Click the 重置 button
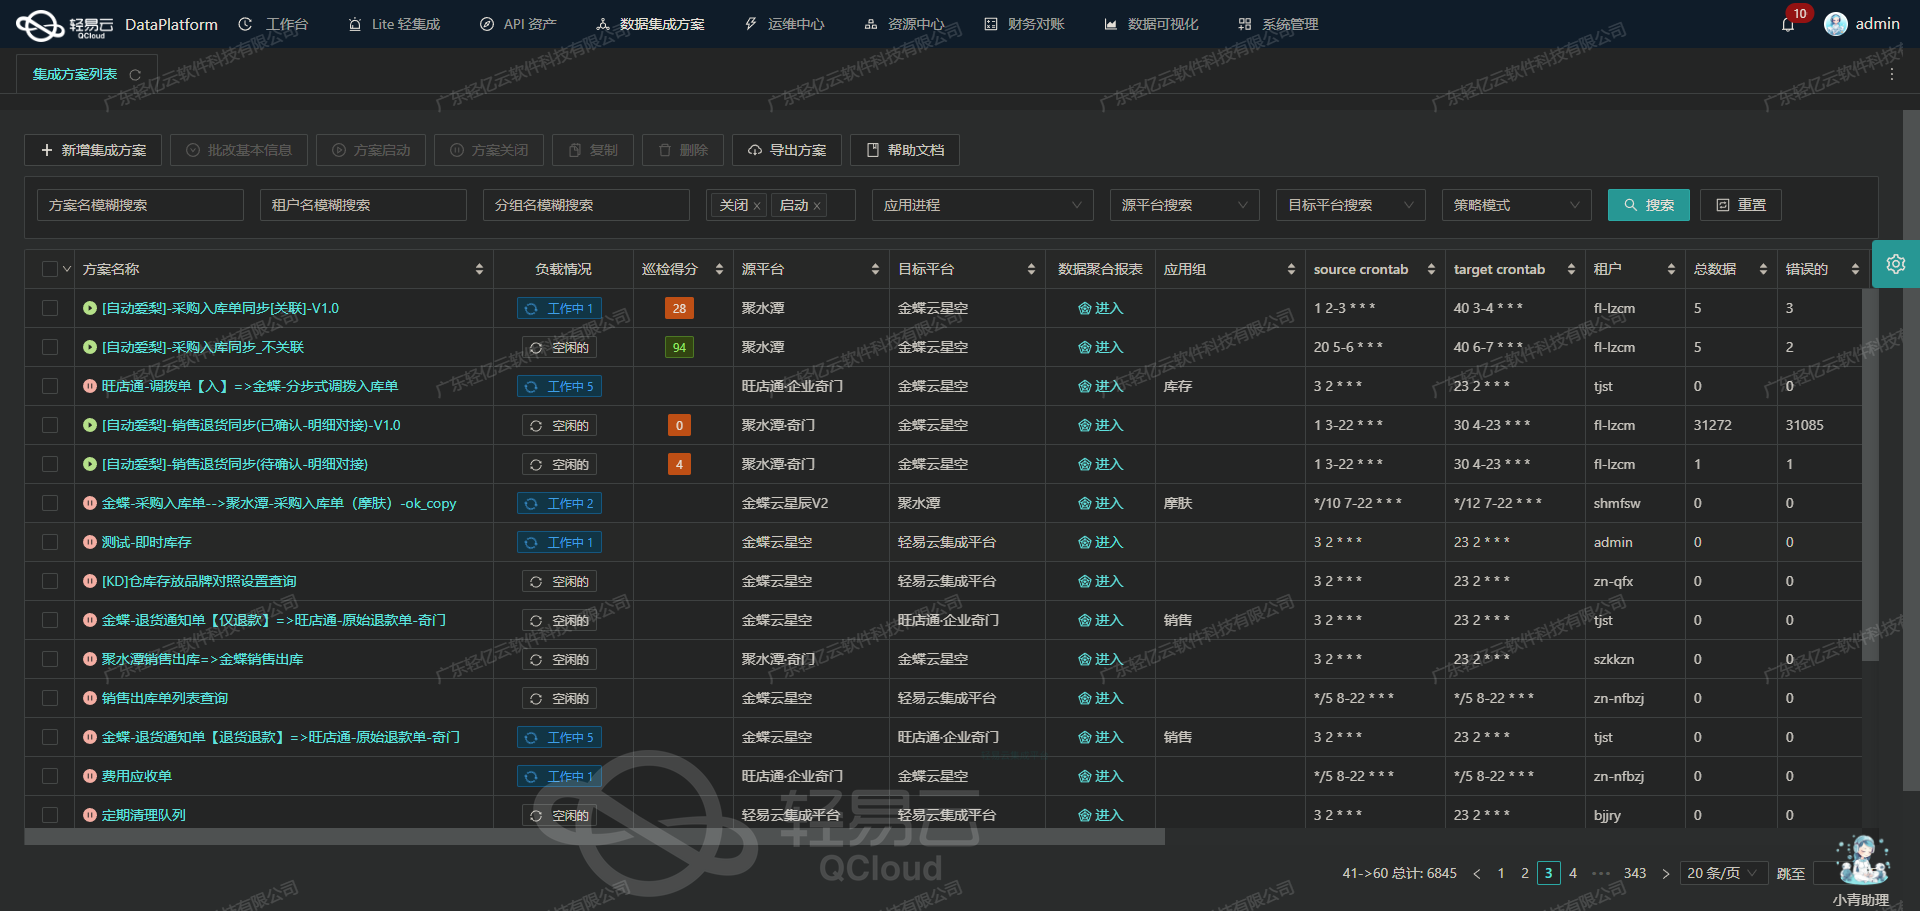Viewport: 1920px width, 911px height. tap(1741, 205)
